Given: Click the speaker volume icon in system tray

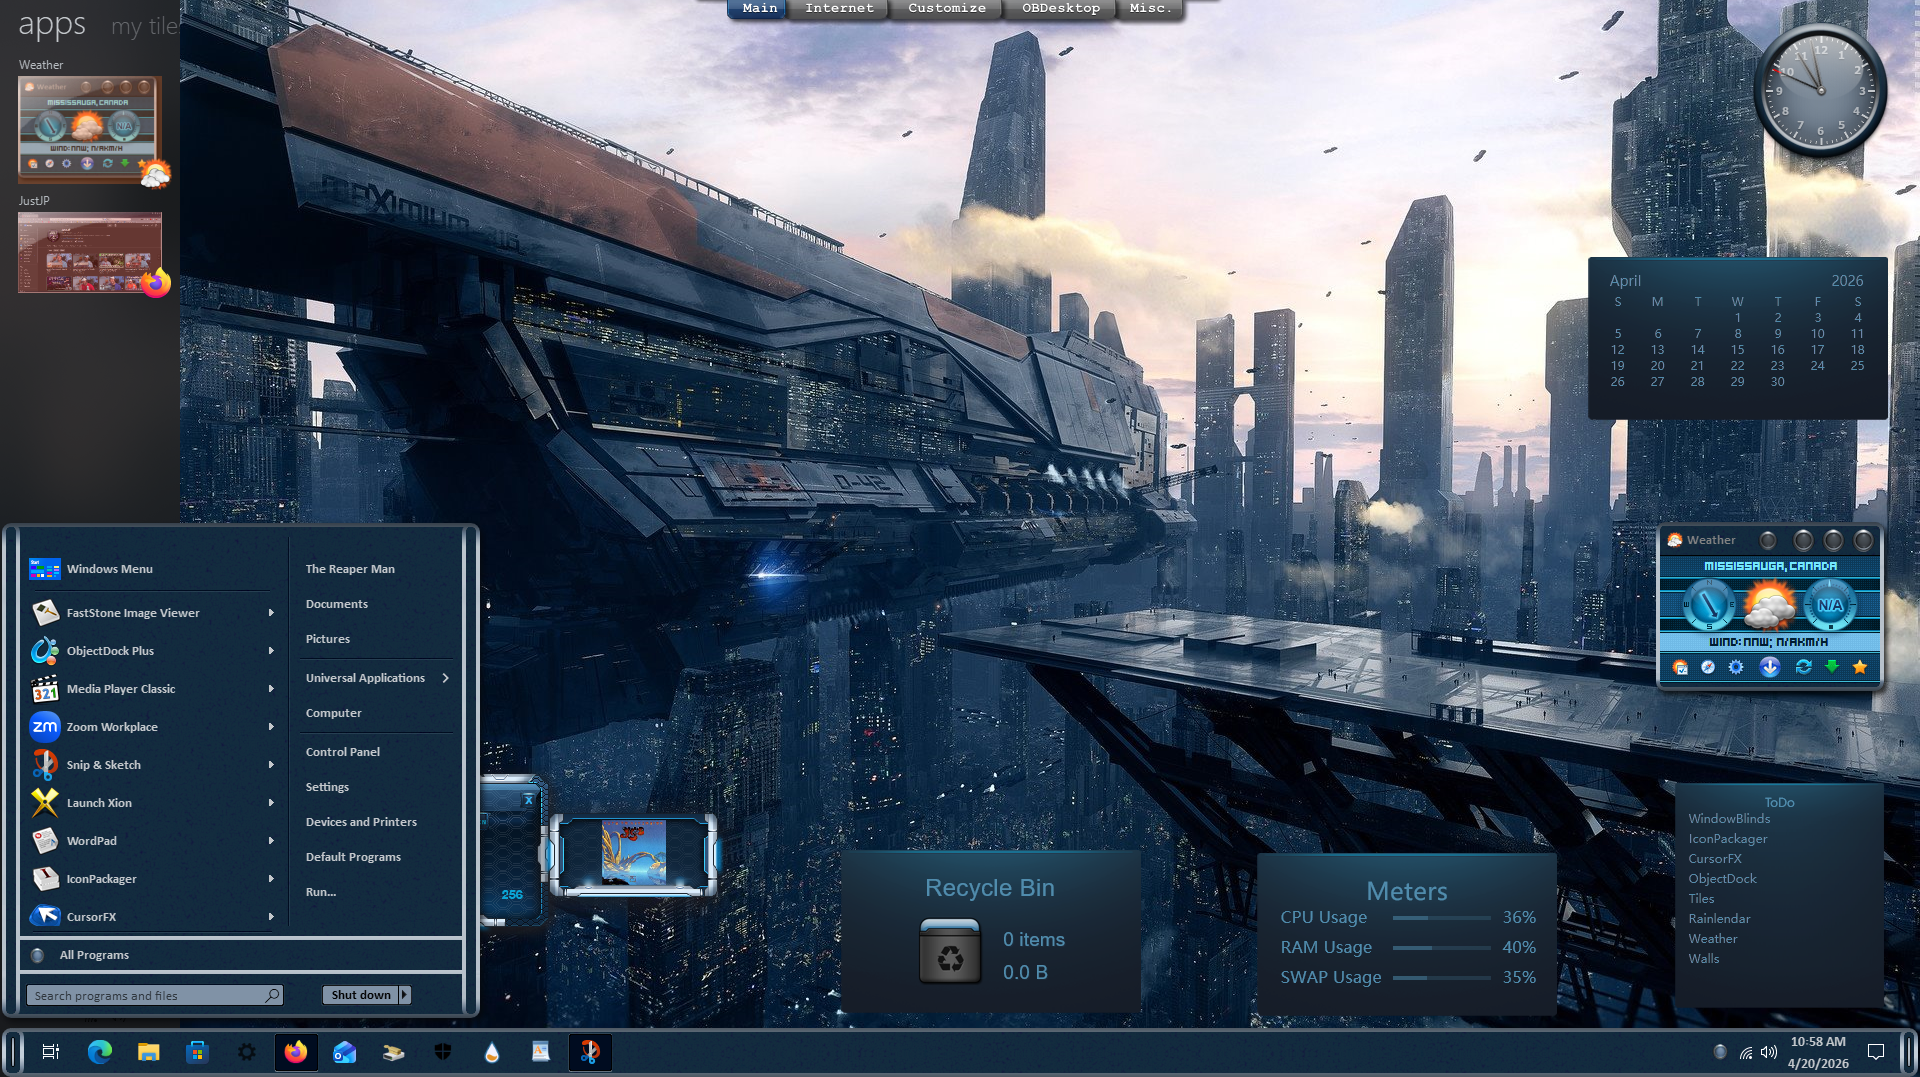Looking at the screenshot, I should (x=1769, y=1052).
